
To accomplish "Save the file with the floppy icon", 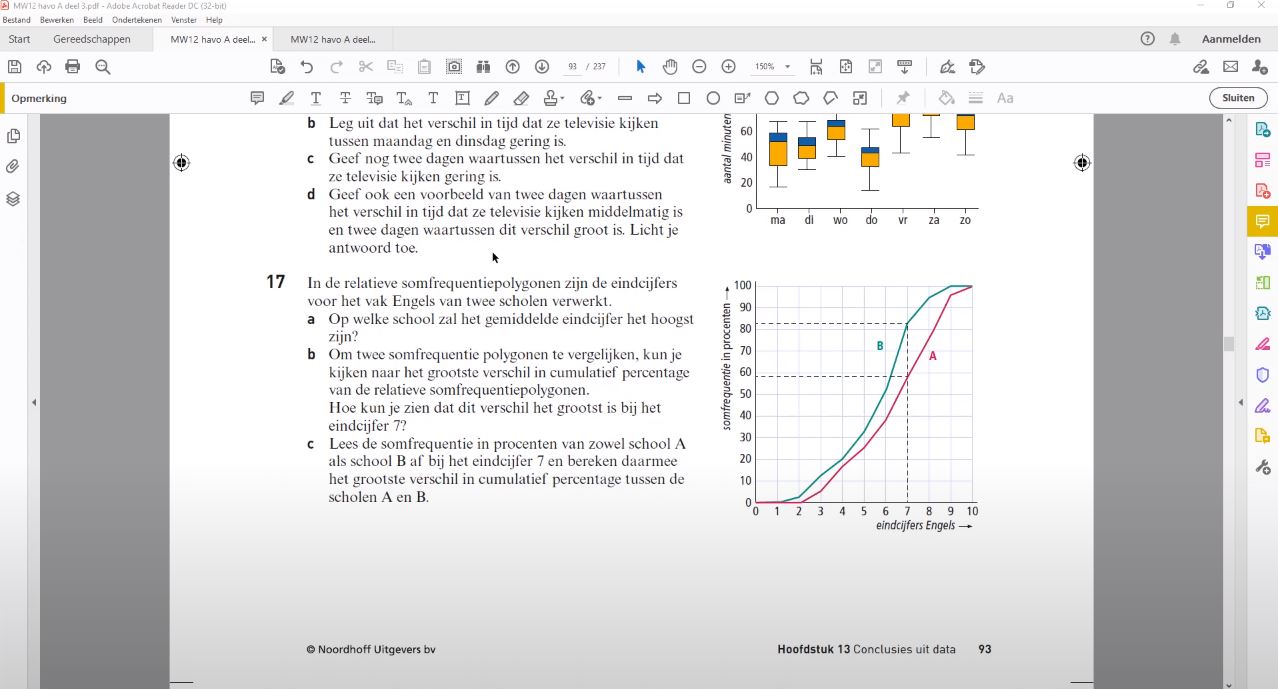I will (x=14, y=66).
